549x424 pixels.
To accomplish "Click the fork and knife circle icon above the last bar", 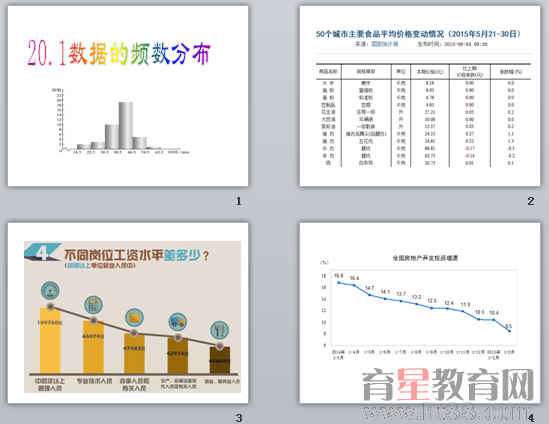I will (220, 330).
